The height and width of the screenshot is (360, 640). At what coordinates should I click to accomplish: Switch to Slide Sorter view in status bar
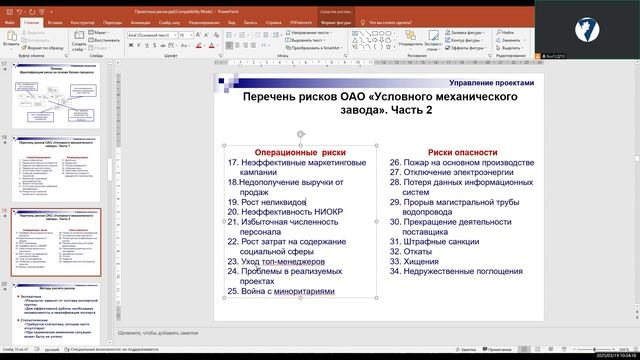pyautogui.click(x=538, y=349)
